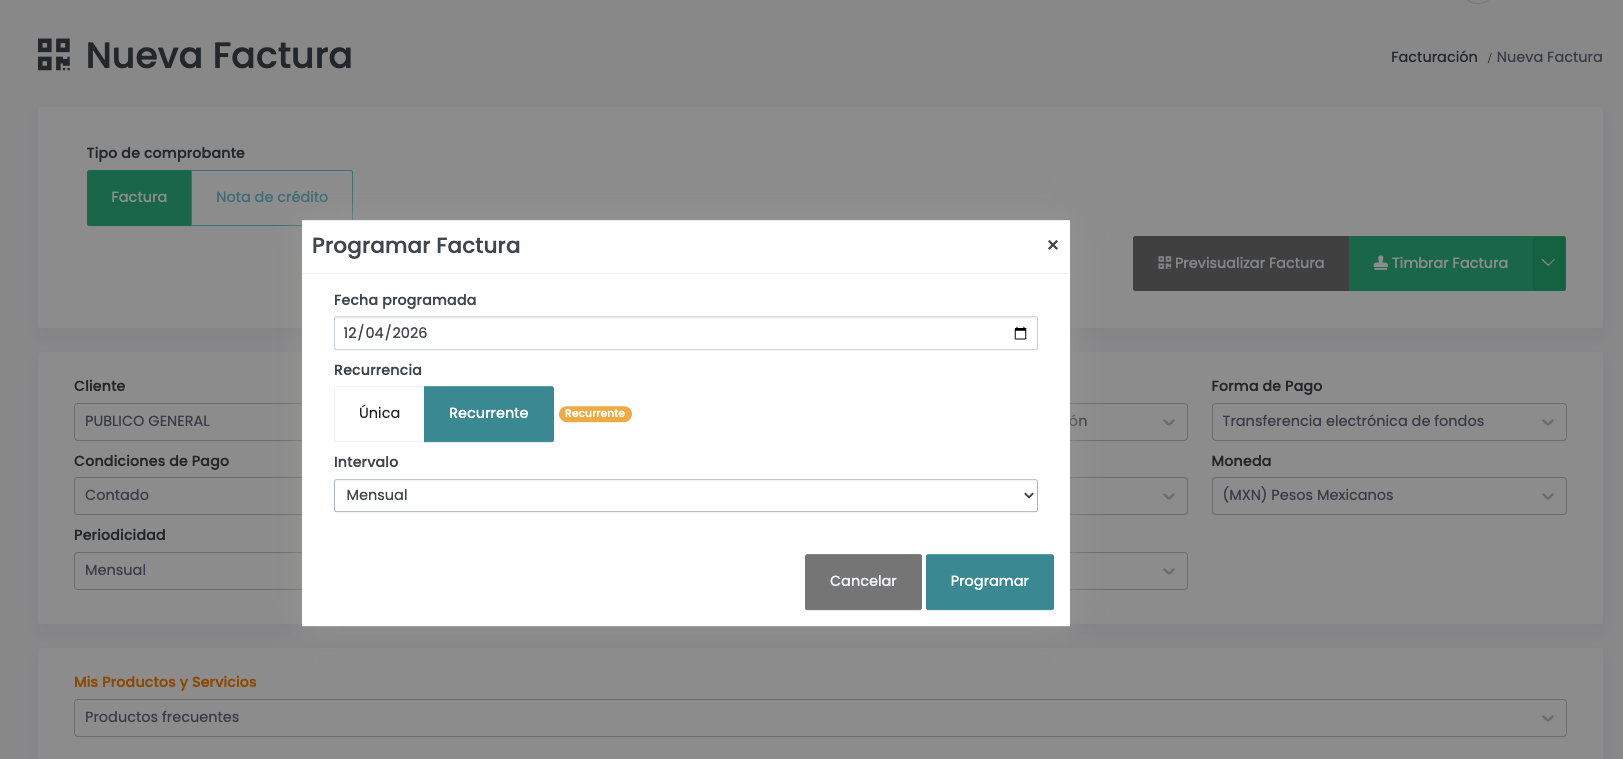The width and height of the screenshot is (1623, 759).
Task: Click the Recurrencia label
Action: click(378, 370)
